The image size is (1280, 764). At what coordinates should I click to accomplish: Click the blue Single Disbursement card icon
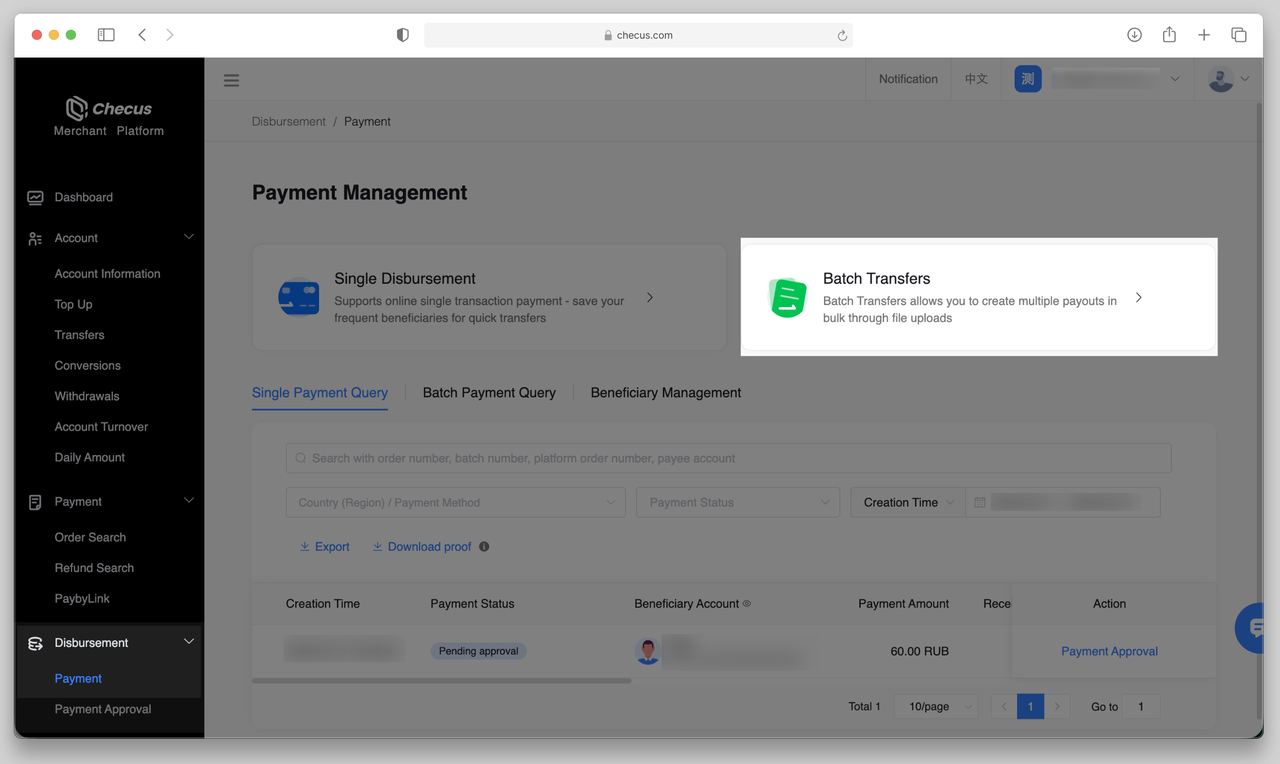pos(298,298)
